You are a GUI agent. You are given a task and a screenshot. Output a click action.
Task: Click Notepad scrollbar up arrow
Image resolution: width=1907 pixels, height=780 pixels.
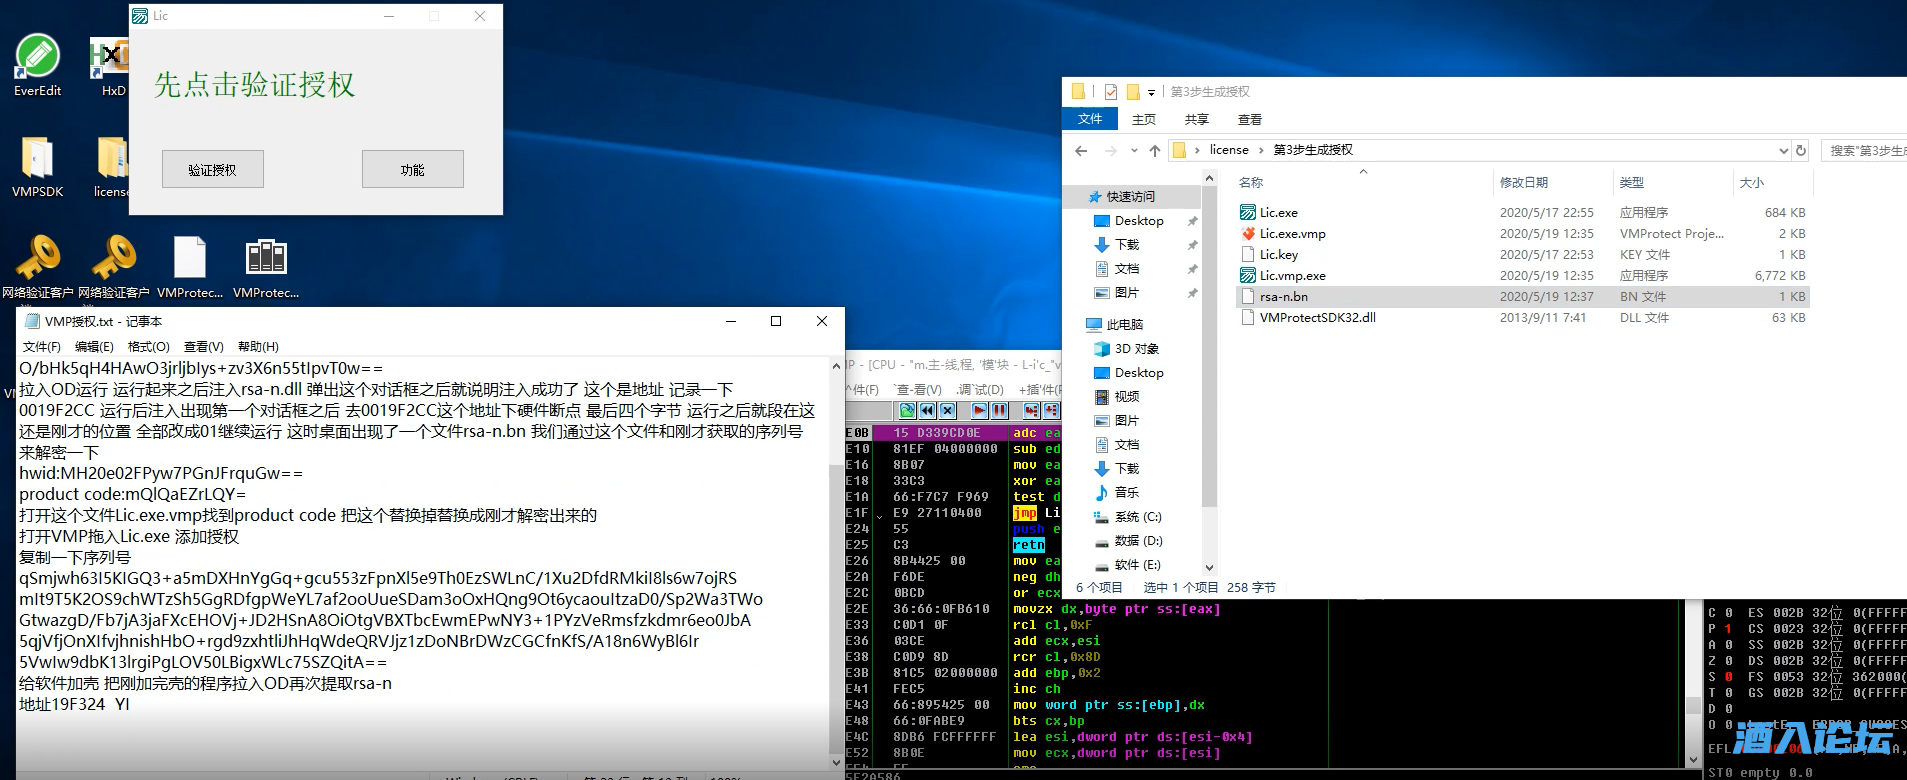836,367
